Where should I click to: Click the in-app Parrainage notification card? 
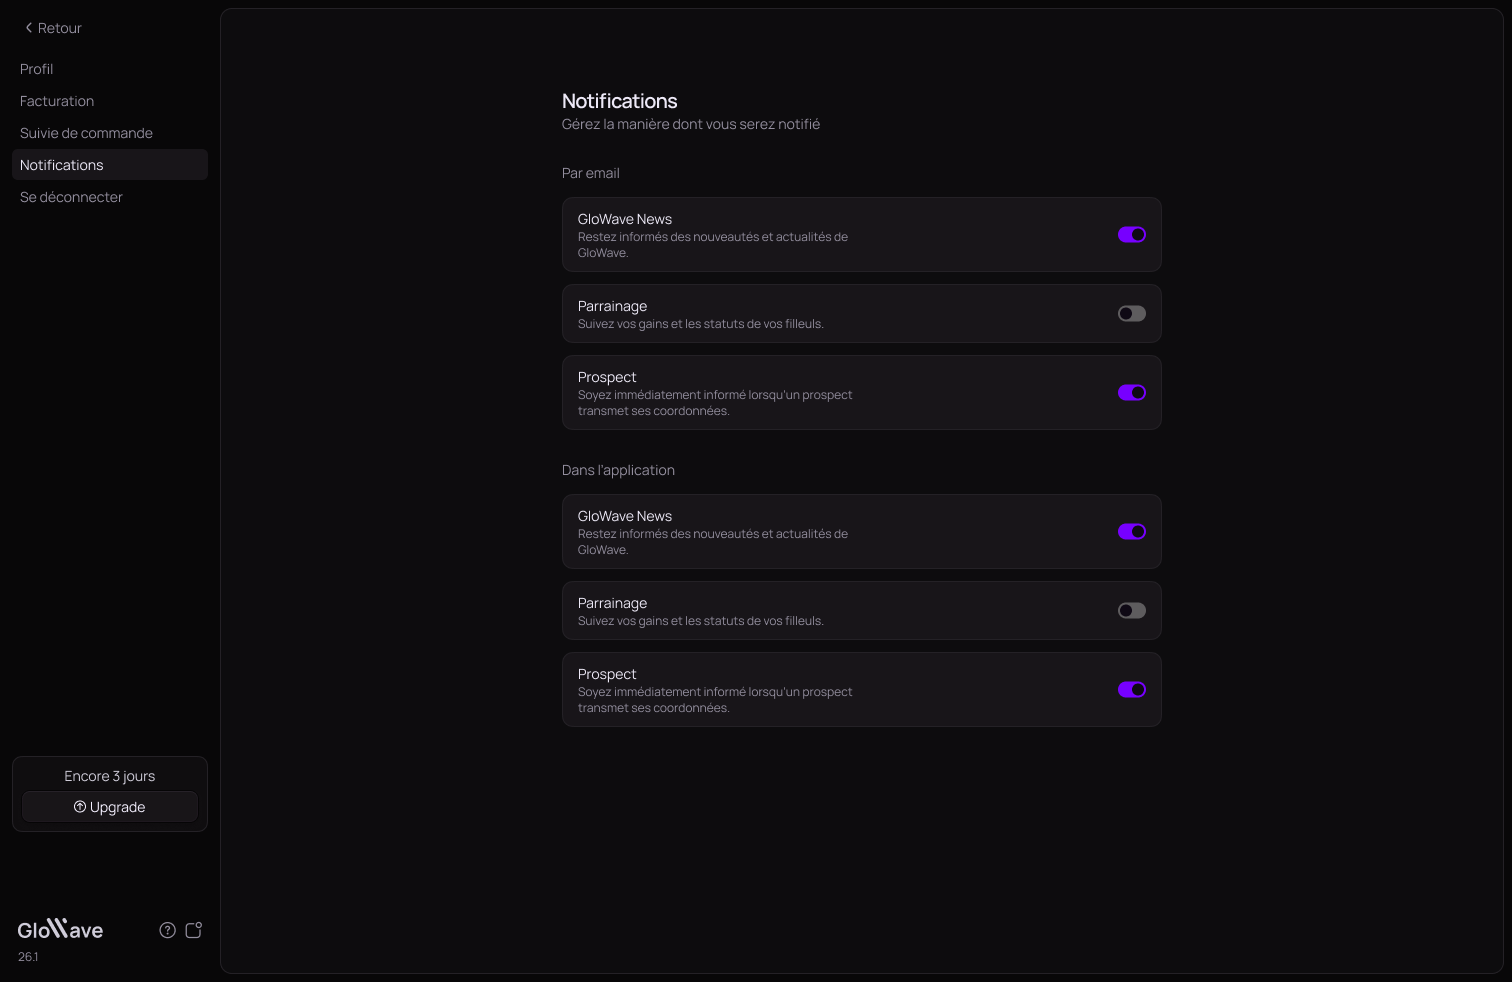pos(862,611)
